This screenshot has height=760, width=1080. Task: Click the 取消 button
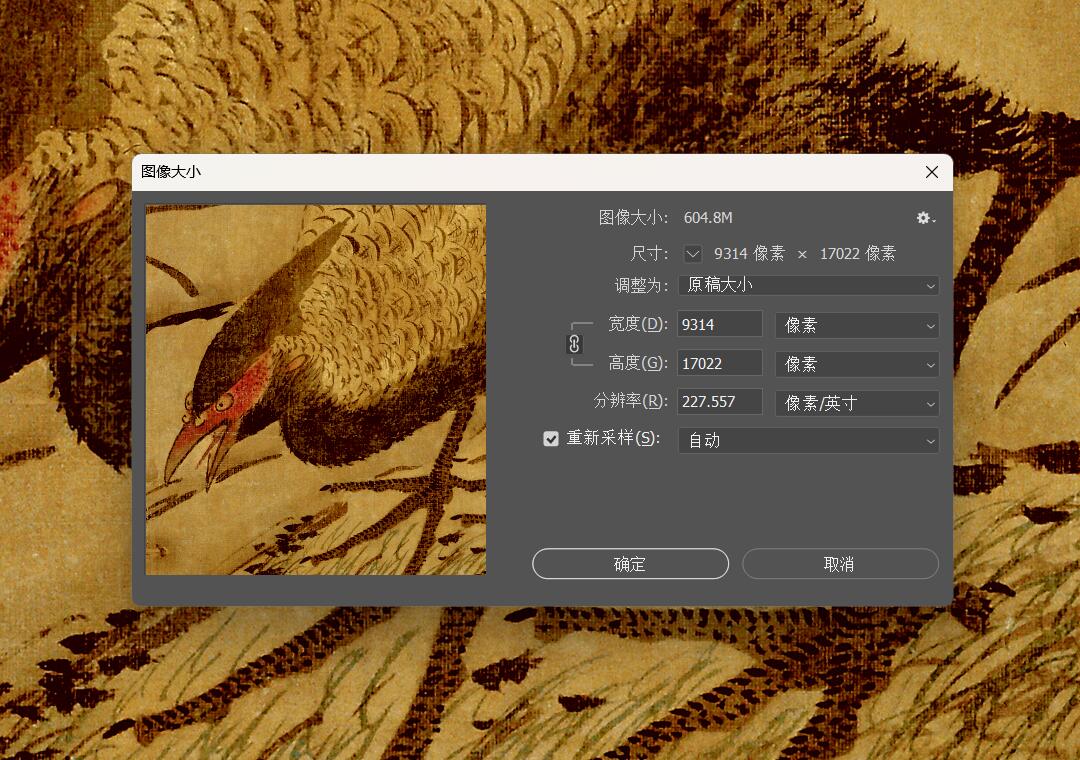(x=840, y=564)
